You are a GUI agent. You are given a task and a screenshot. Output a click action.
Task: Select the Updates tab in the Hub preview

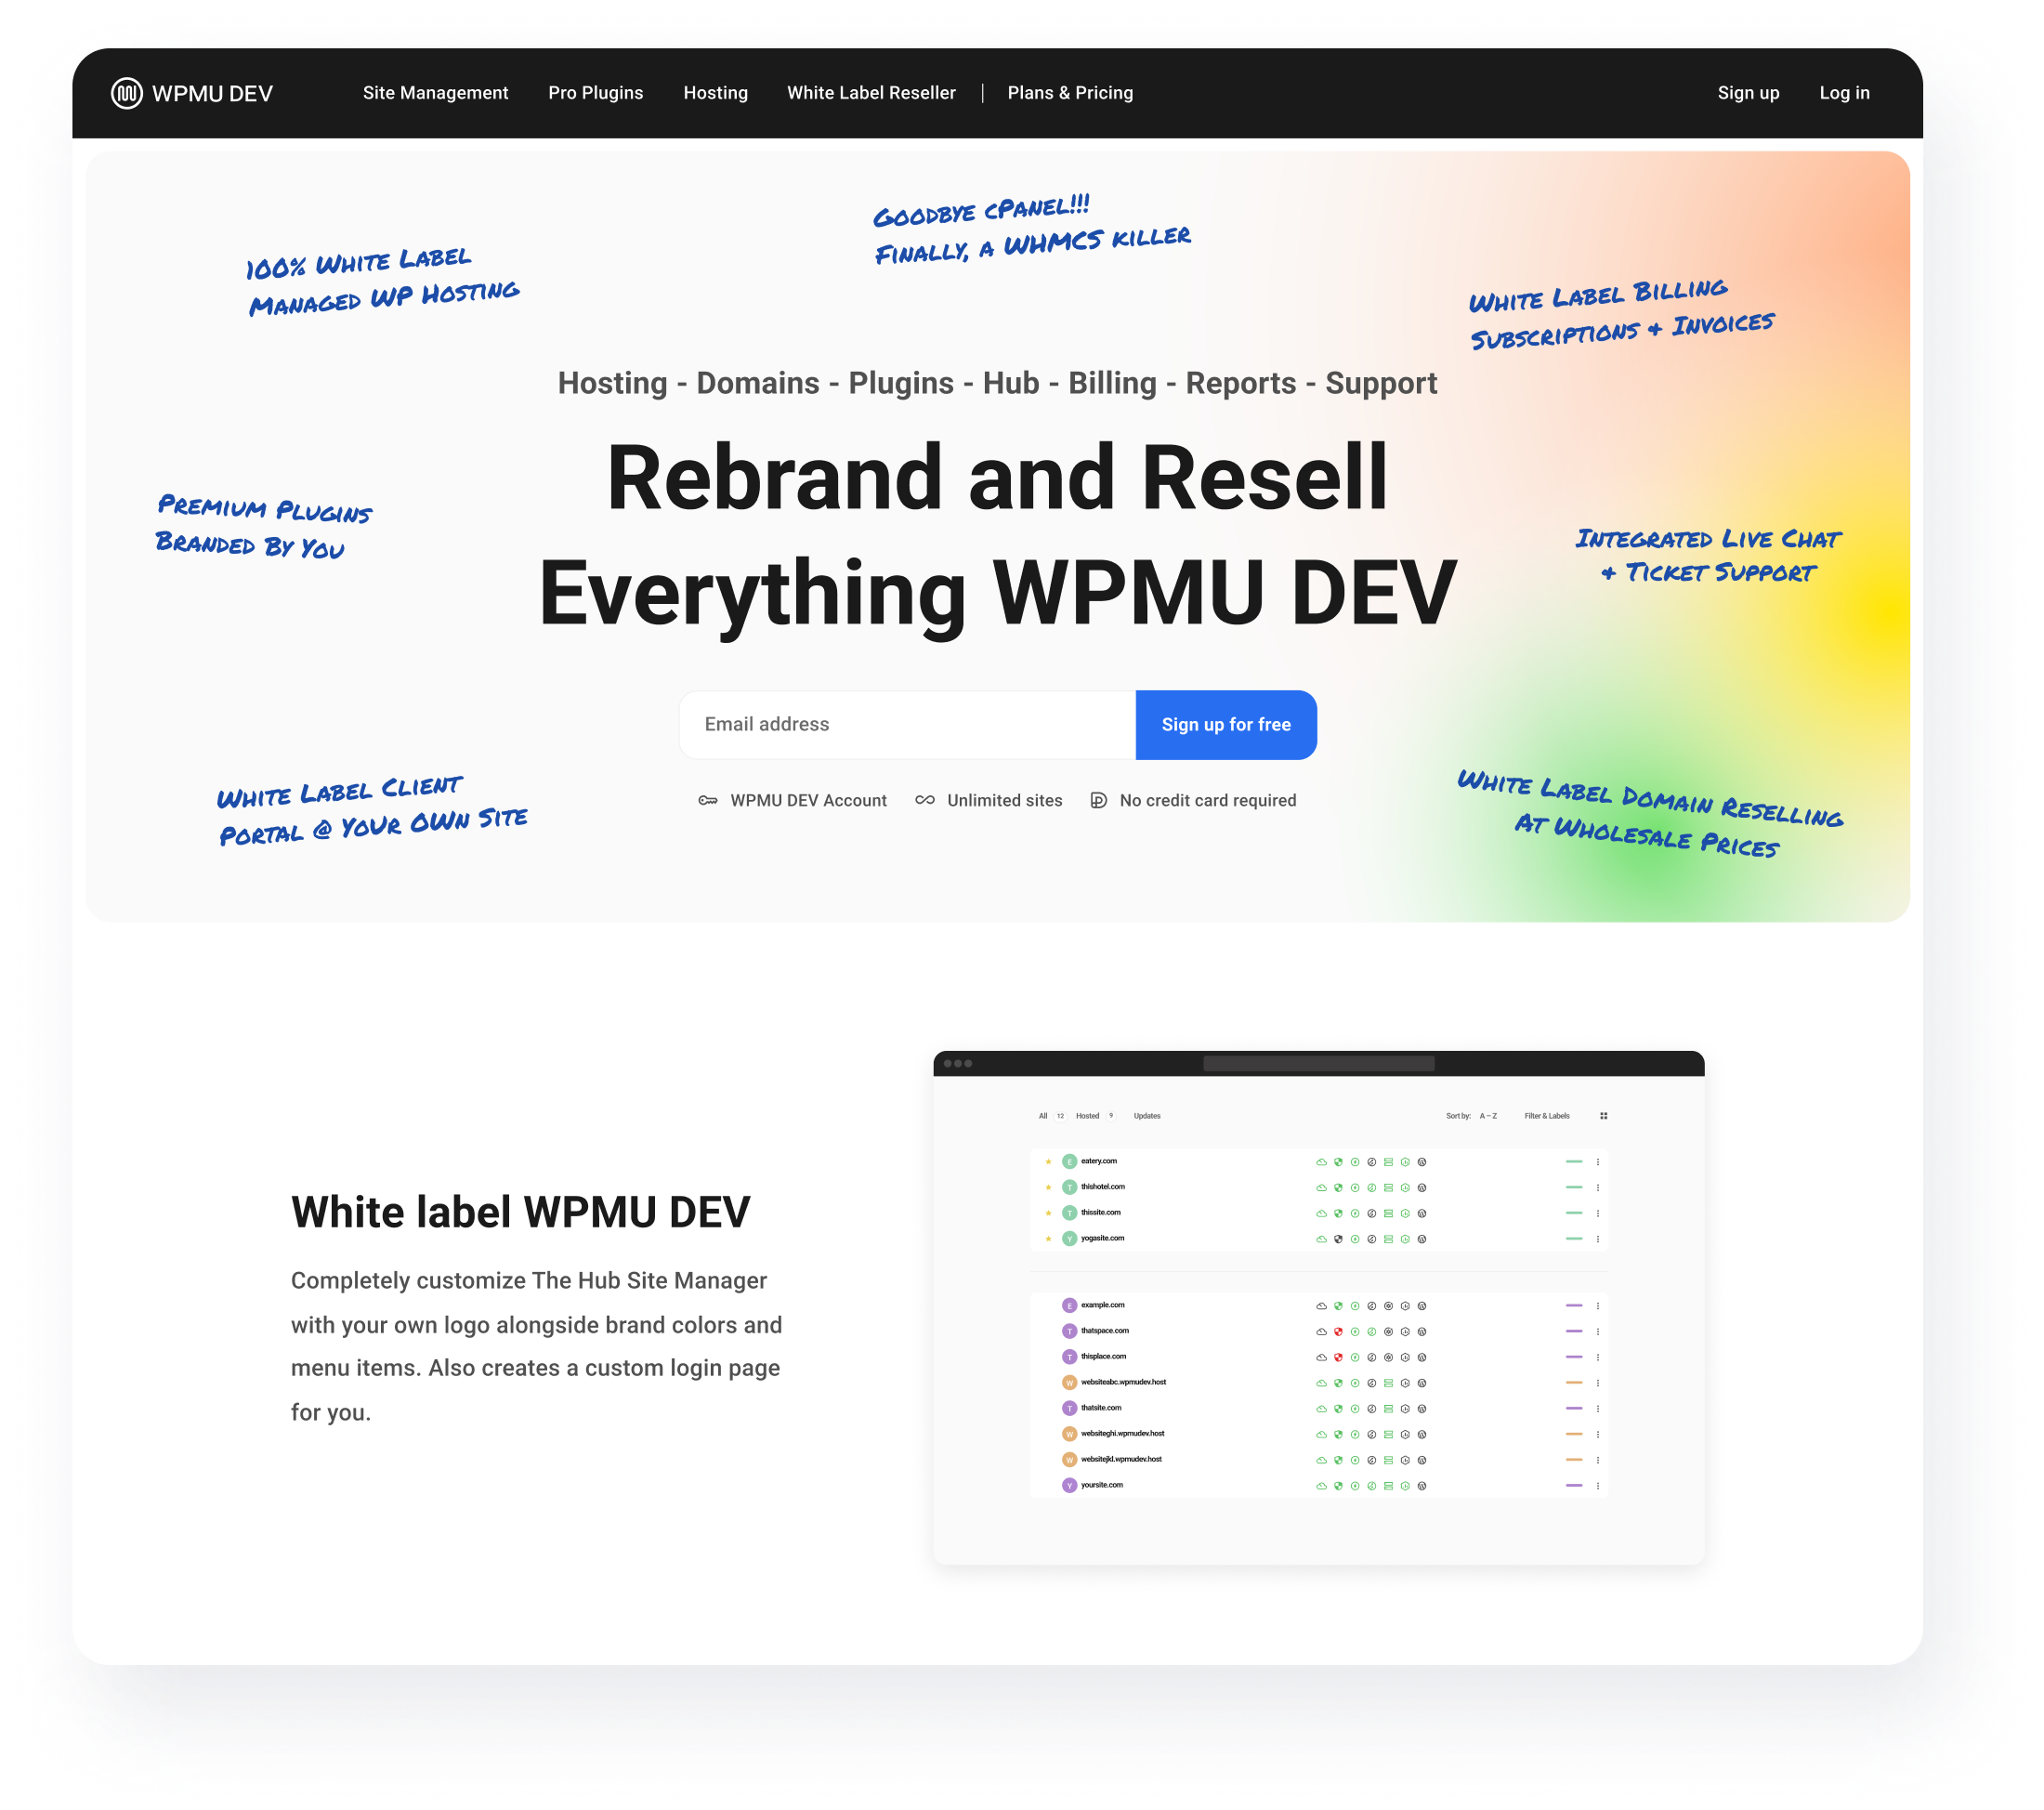click(x=1147, y=1116)
